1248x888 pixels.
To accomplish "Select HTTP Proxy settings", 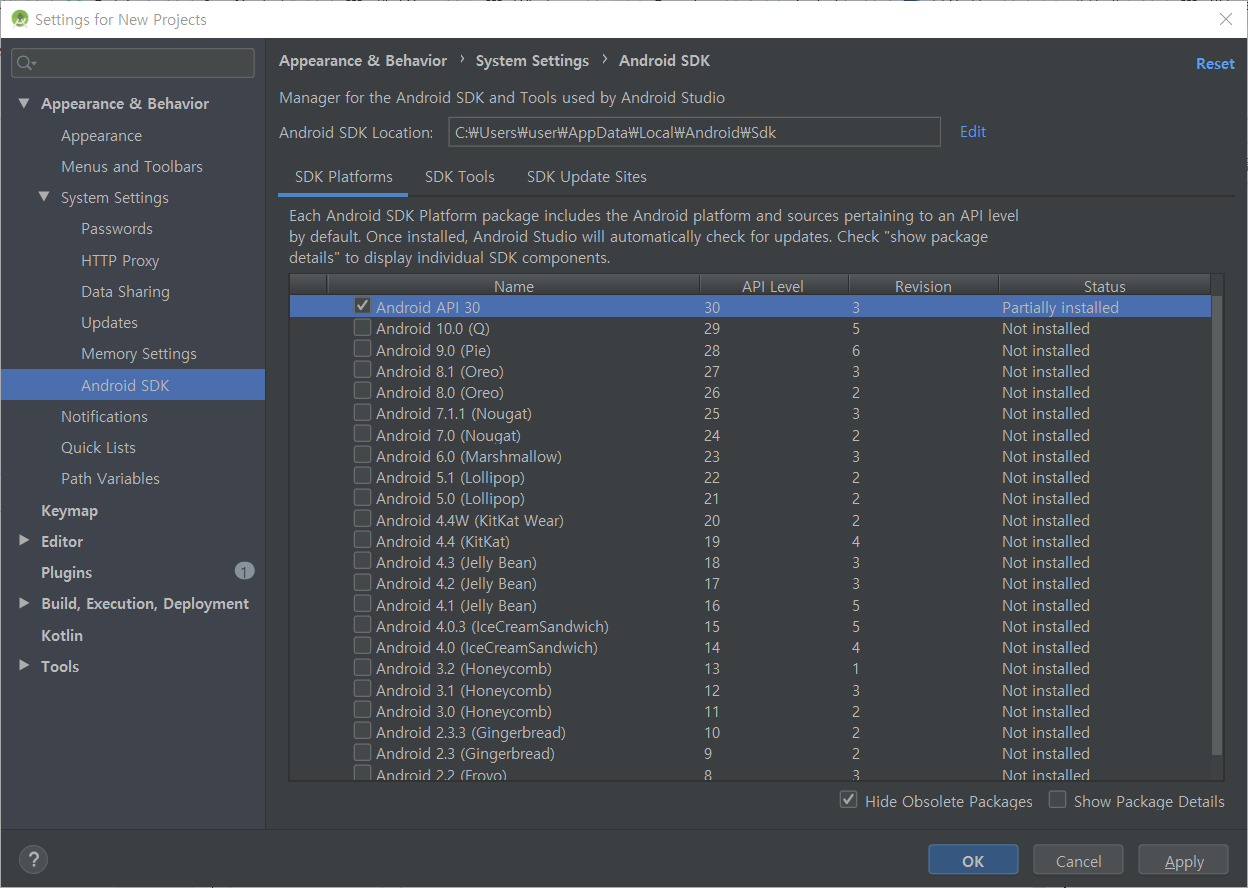I will (x=120, y=260).
